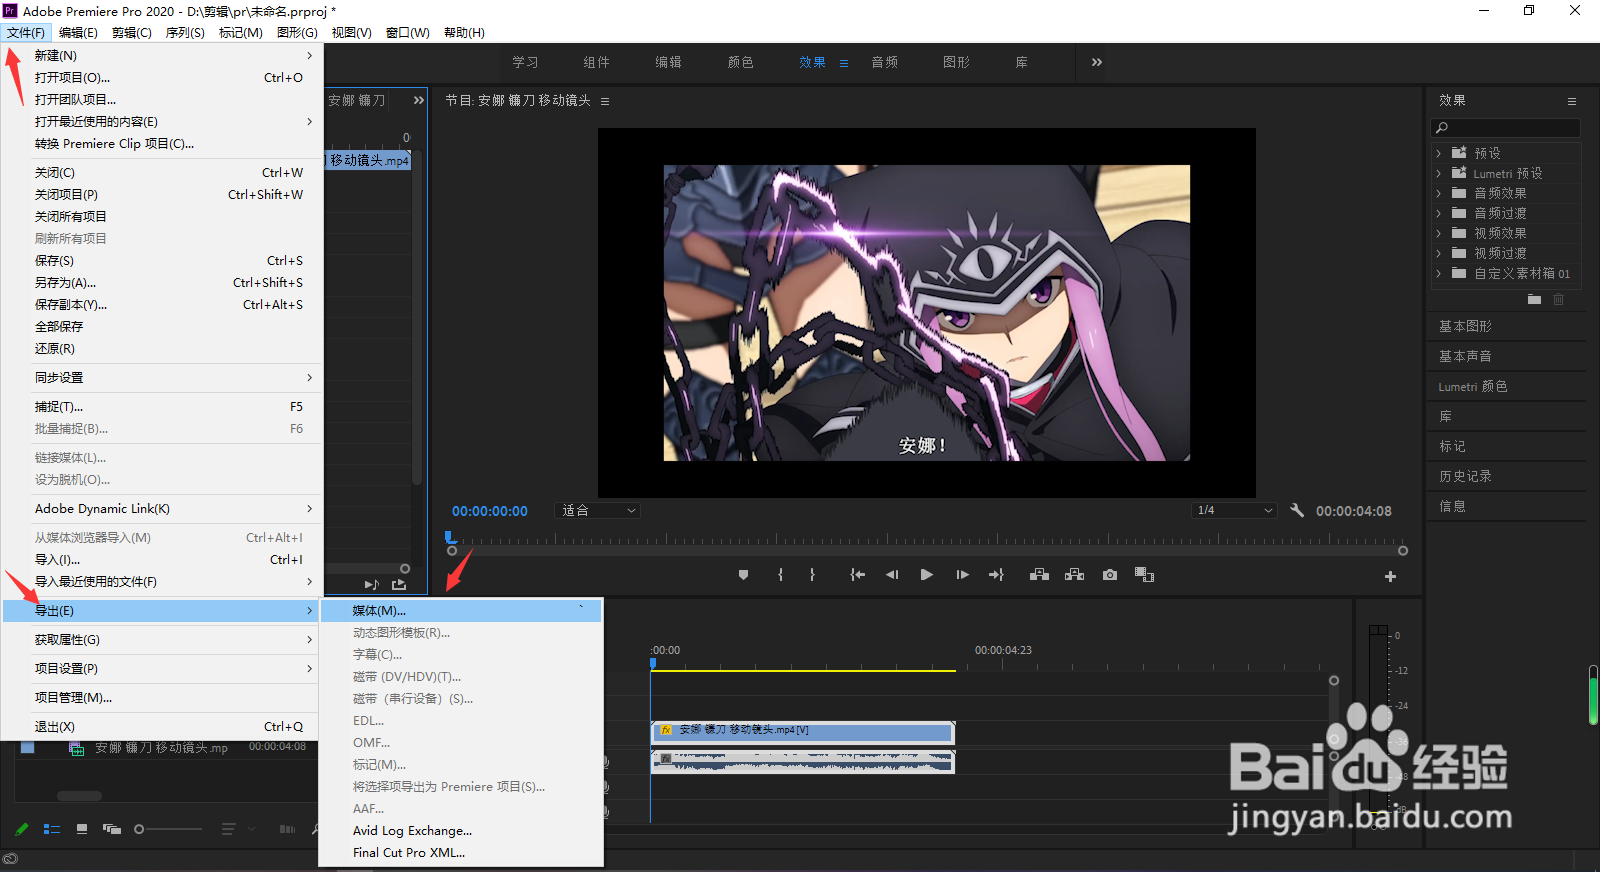
Task: Open source panel overflow chevrons
Action: (x=419, y=100)
